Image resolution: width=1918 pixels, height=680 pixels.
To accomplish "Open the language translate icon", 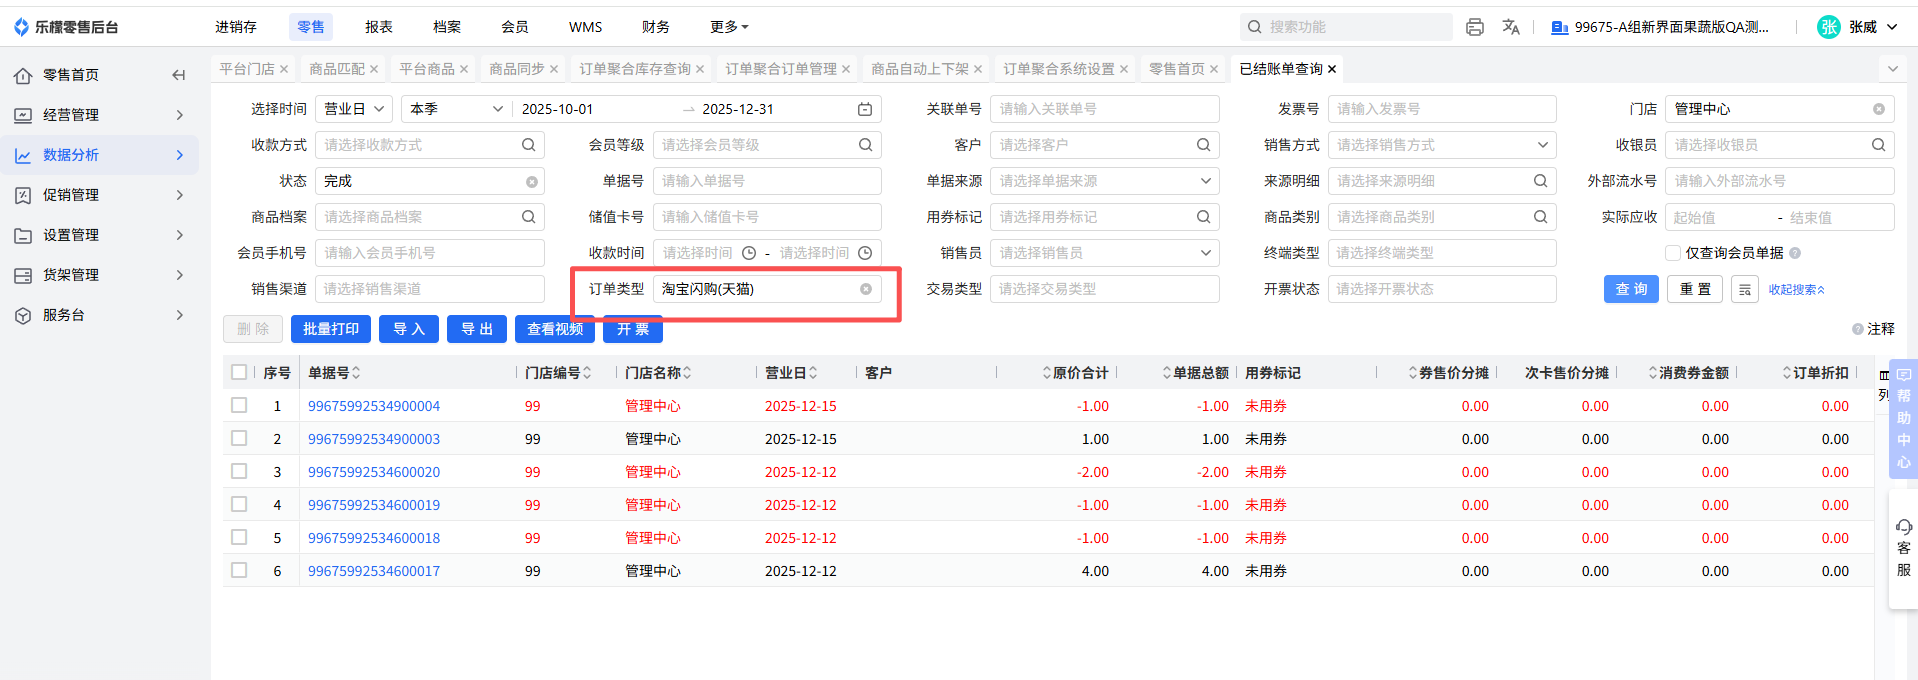I will 1511,27.
